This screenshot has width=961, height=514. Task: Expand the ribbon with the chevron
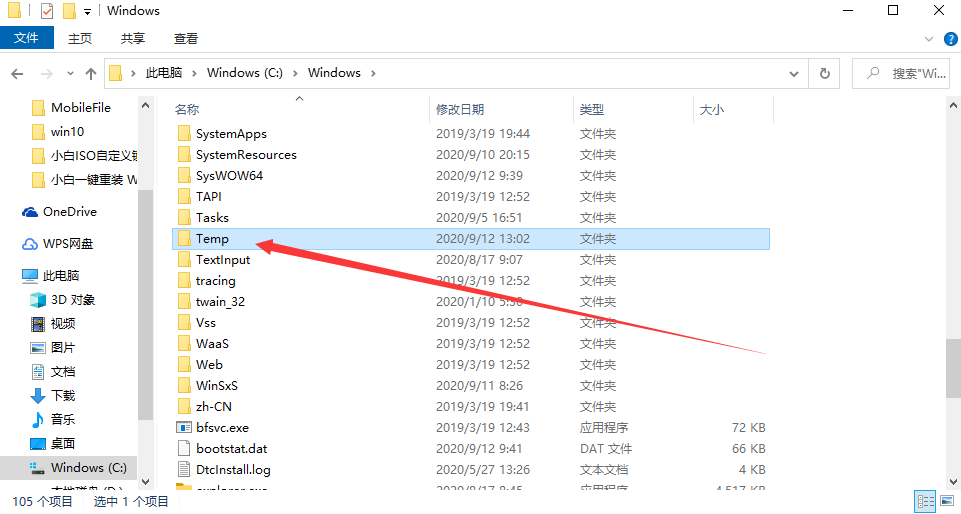click(x=930, y=38)
